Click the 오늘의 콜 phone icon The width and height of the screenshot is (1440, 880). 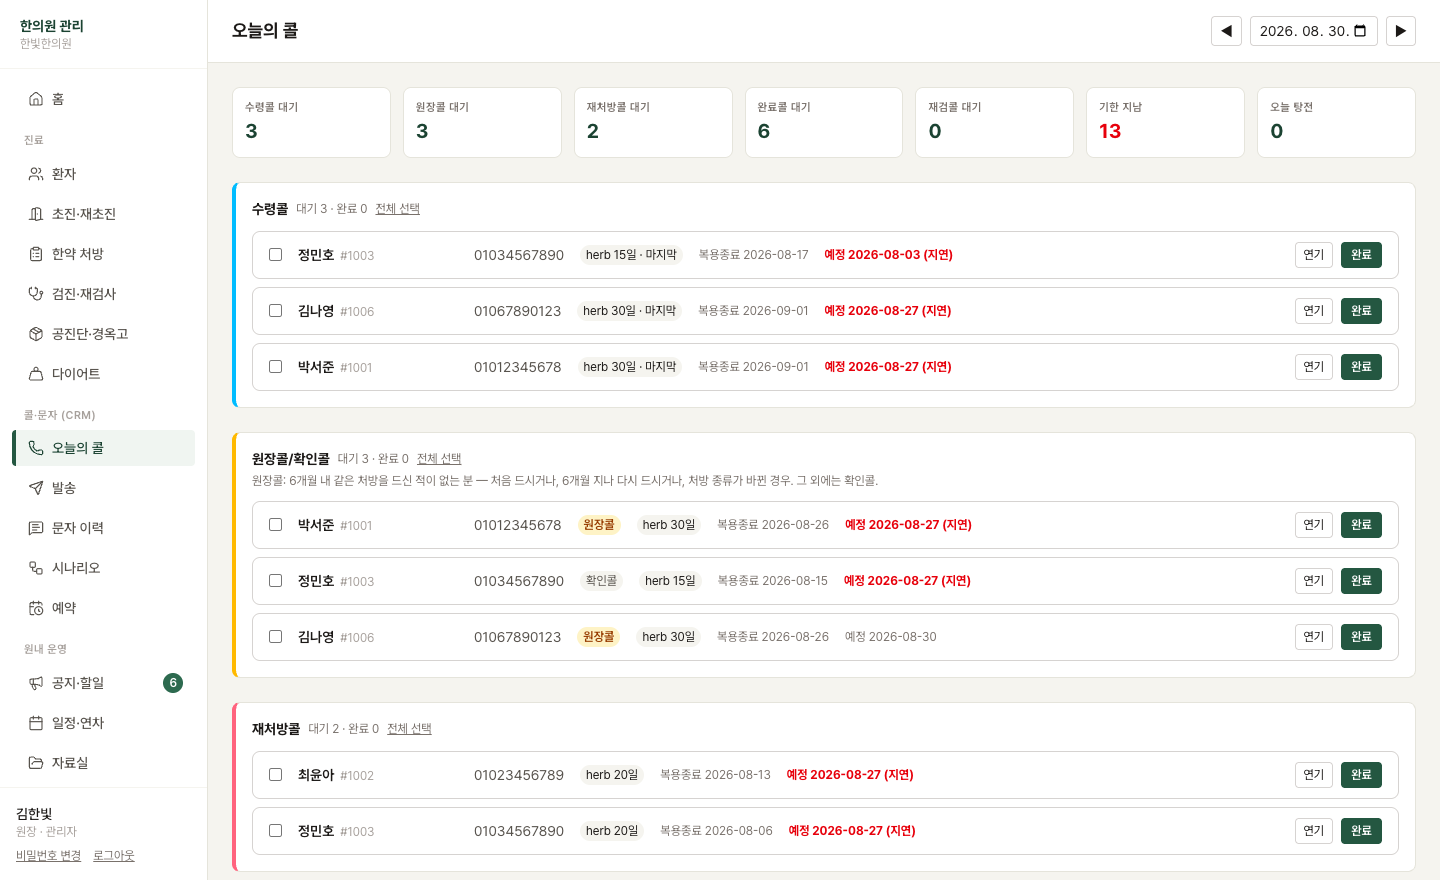[x=36, y=448]
